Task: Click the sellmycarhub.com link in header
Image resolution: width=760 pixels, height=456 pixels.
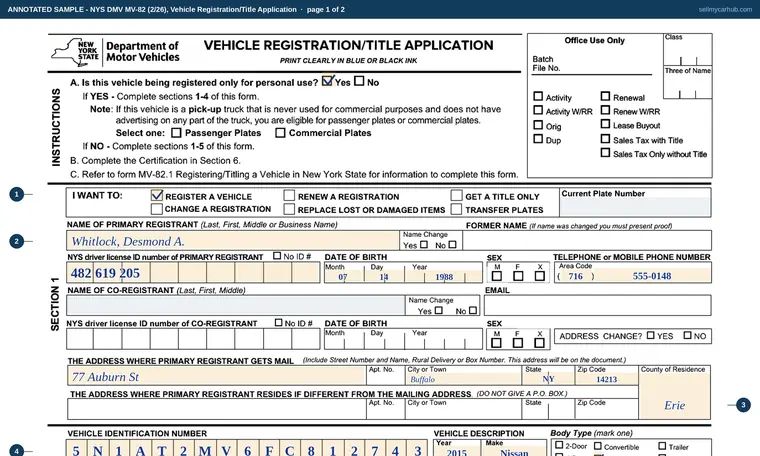Action: [725, 9]
